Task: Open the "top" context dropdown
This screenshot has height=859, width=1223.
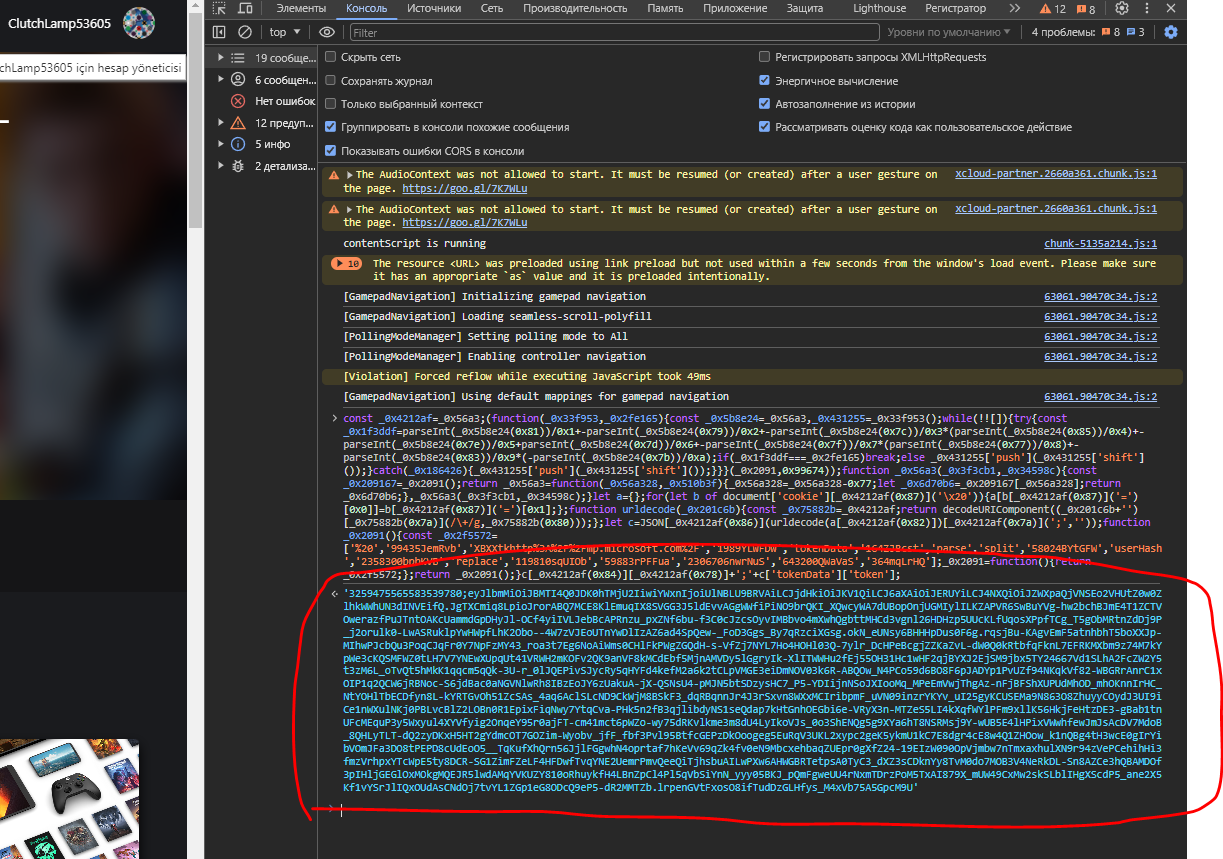Action: pos(284,32)
